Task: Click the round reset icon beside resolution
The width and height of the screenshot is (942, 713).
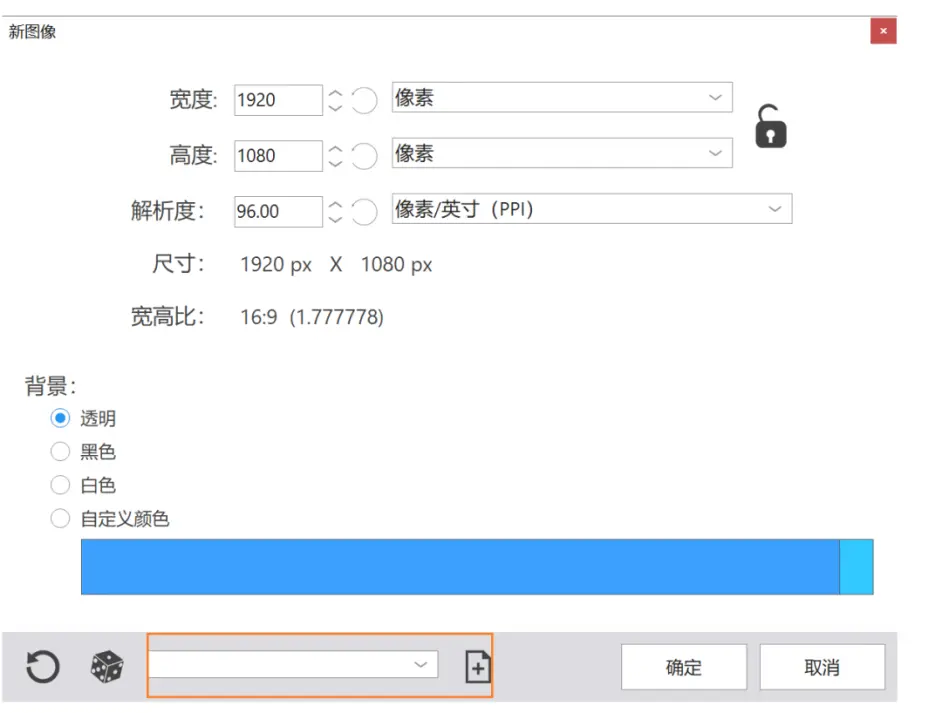Action: click(364, 211)
